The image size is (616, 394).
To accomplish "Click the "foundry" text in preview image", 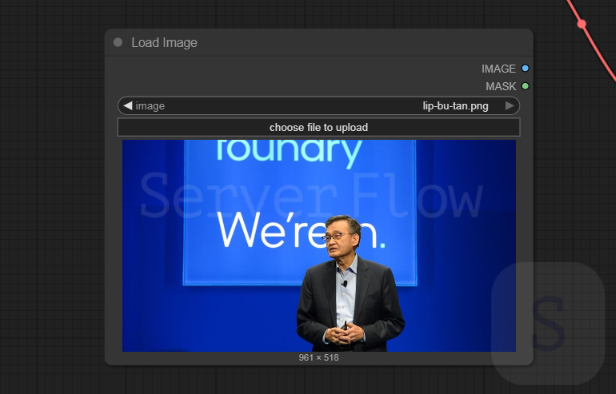I will [x=289, y=151].
